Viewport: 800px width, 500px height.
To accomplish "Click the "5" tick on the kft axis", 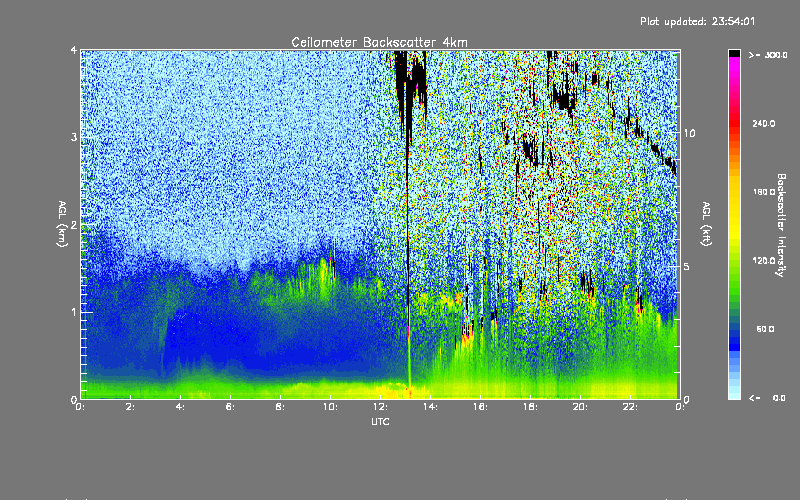I will 687,267.
